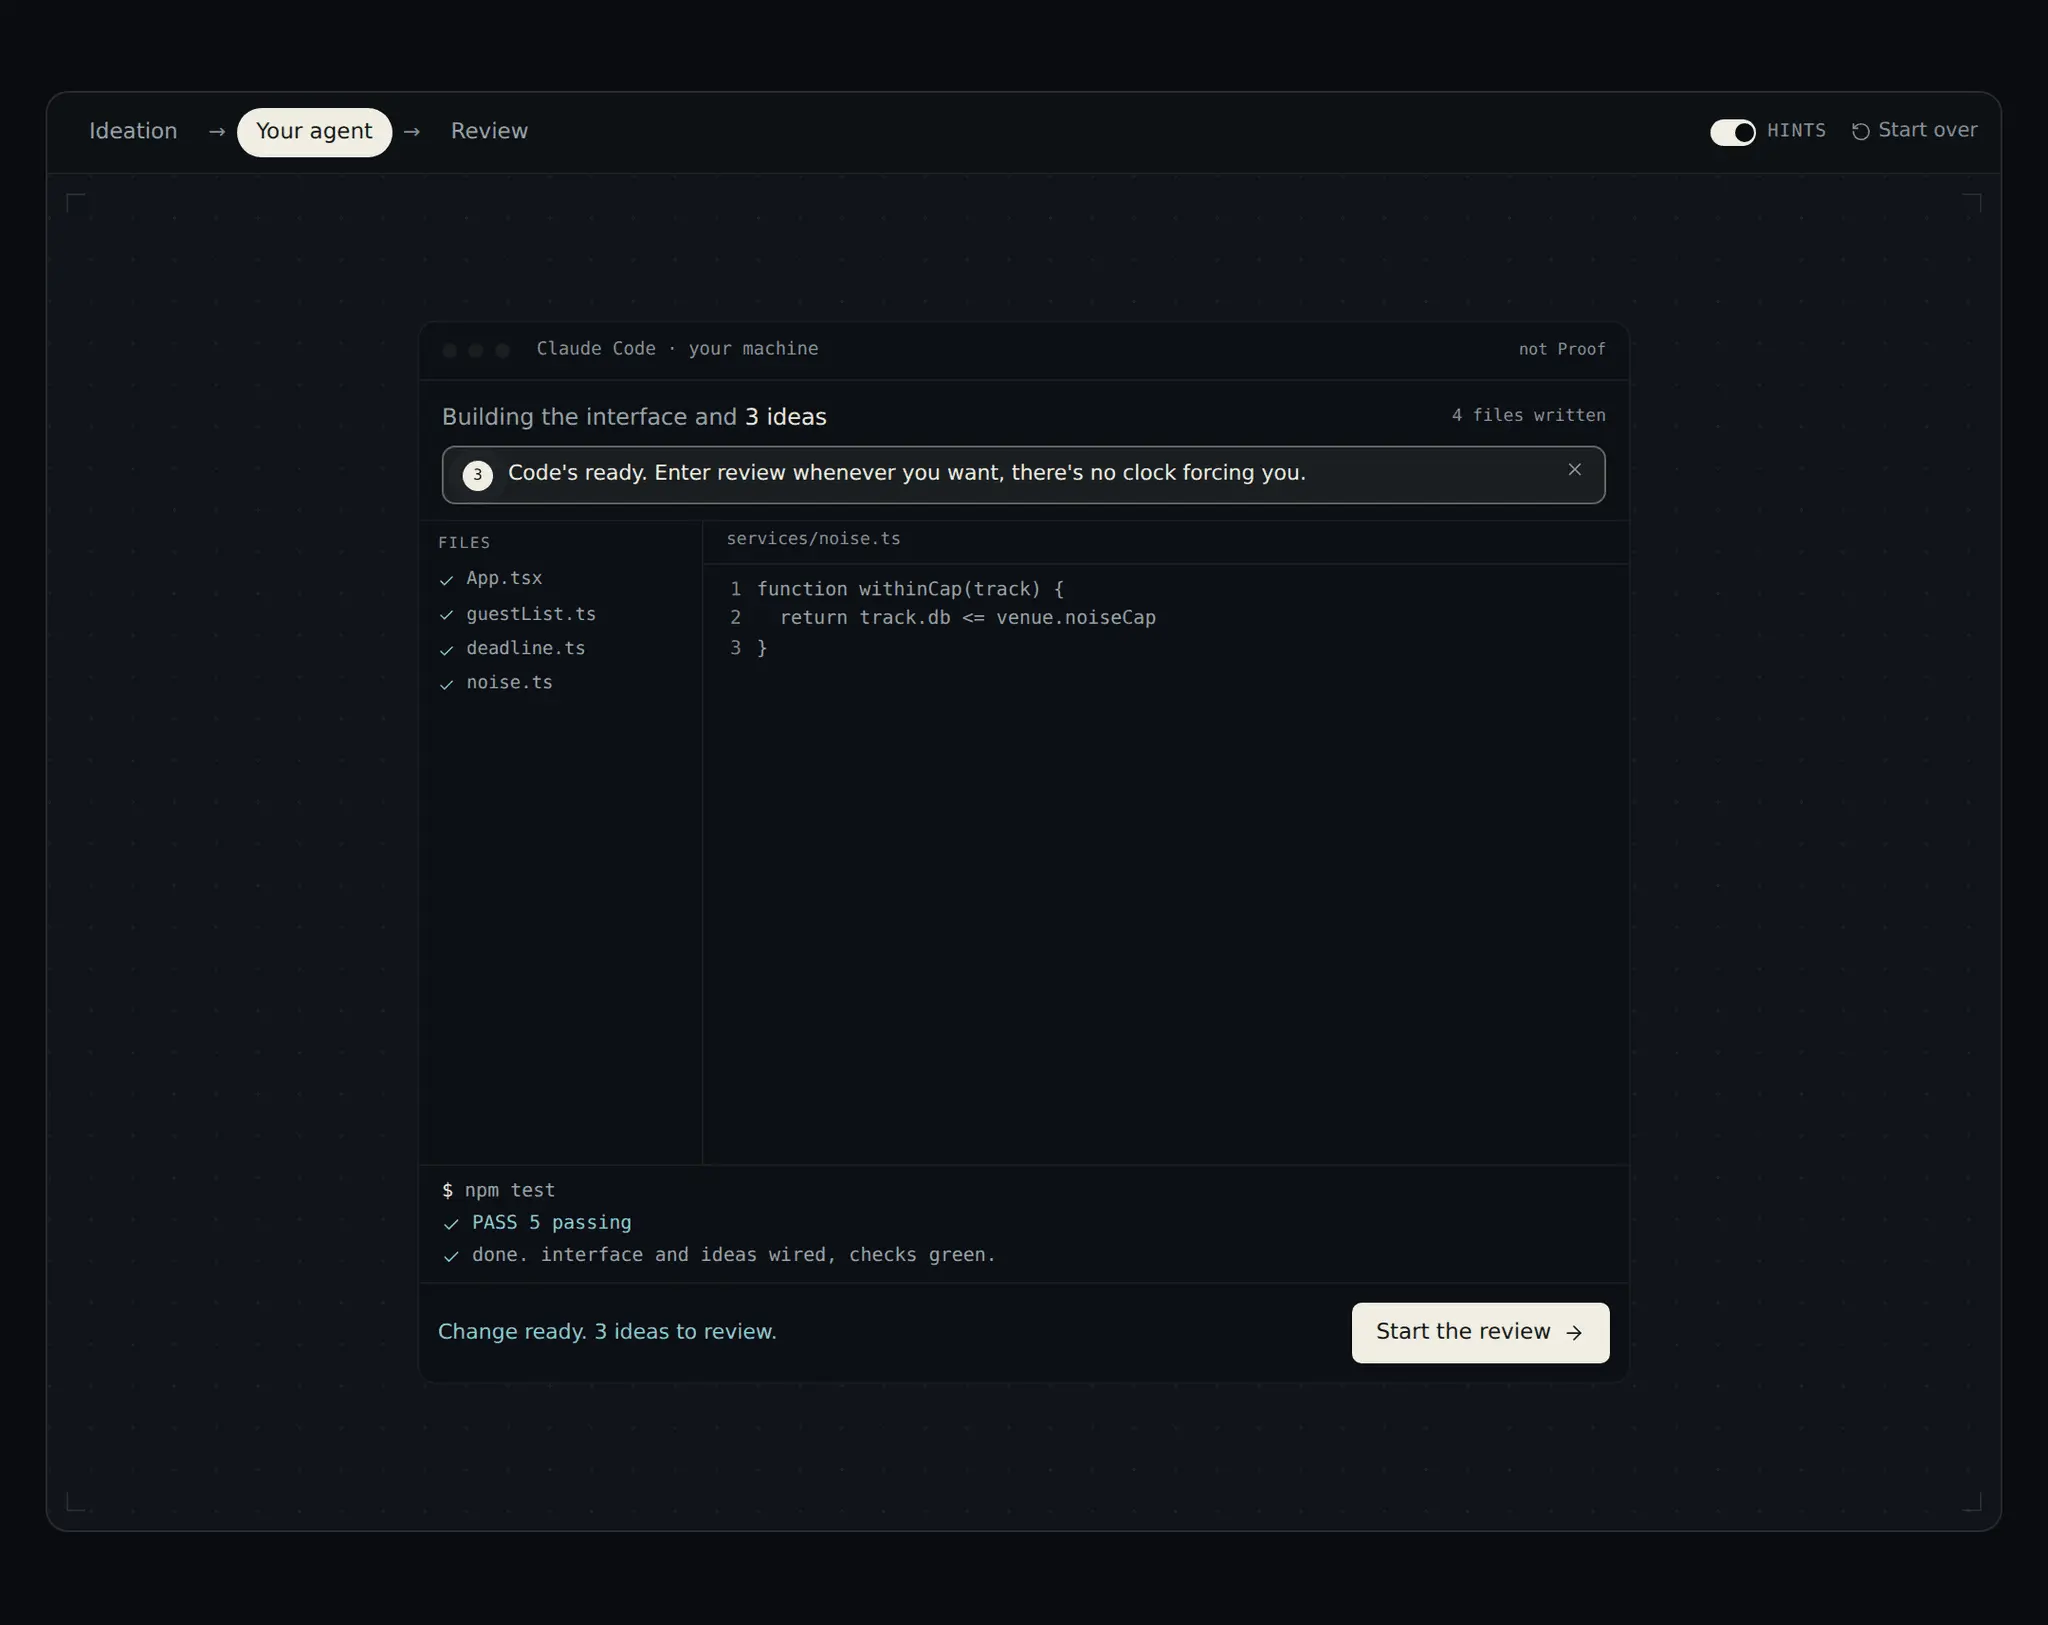Click the checkmark next to noise.ts
2048x1625 pixels.
447,684
